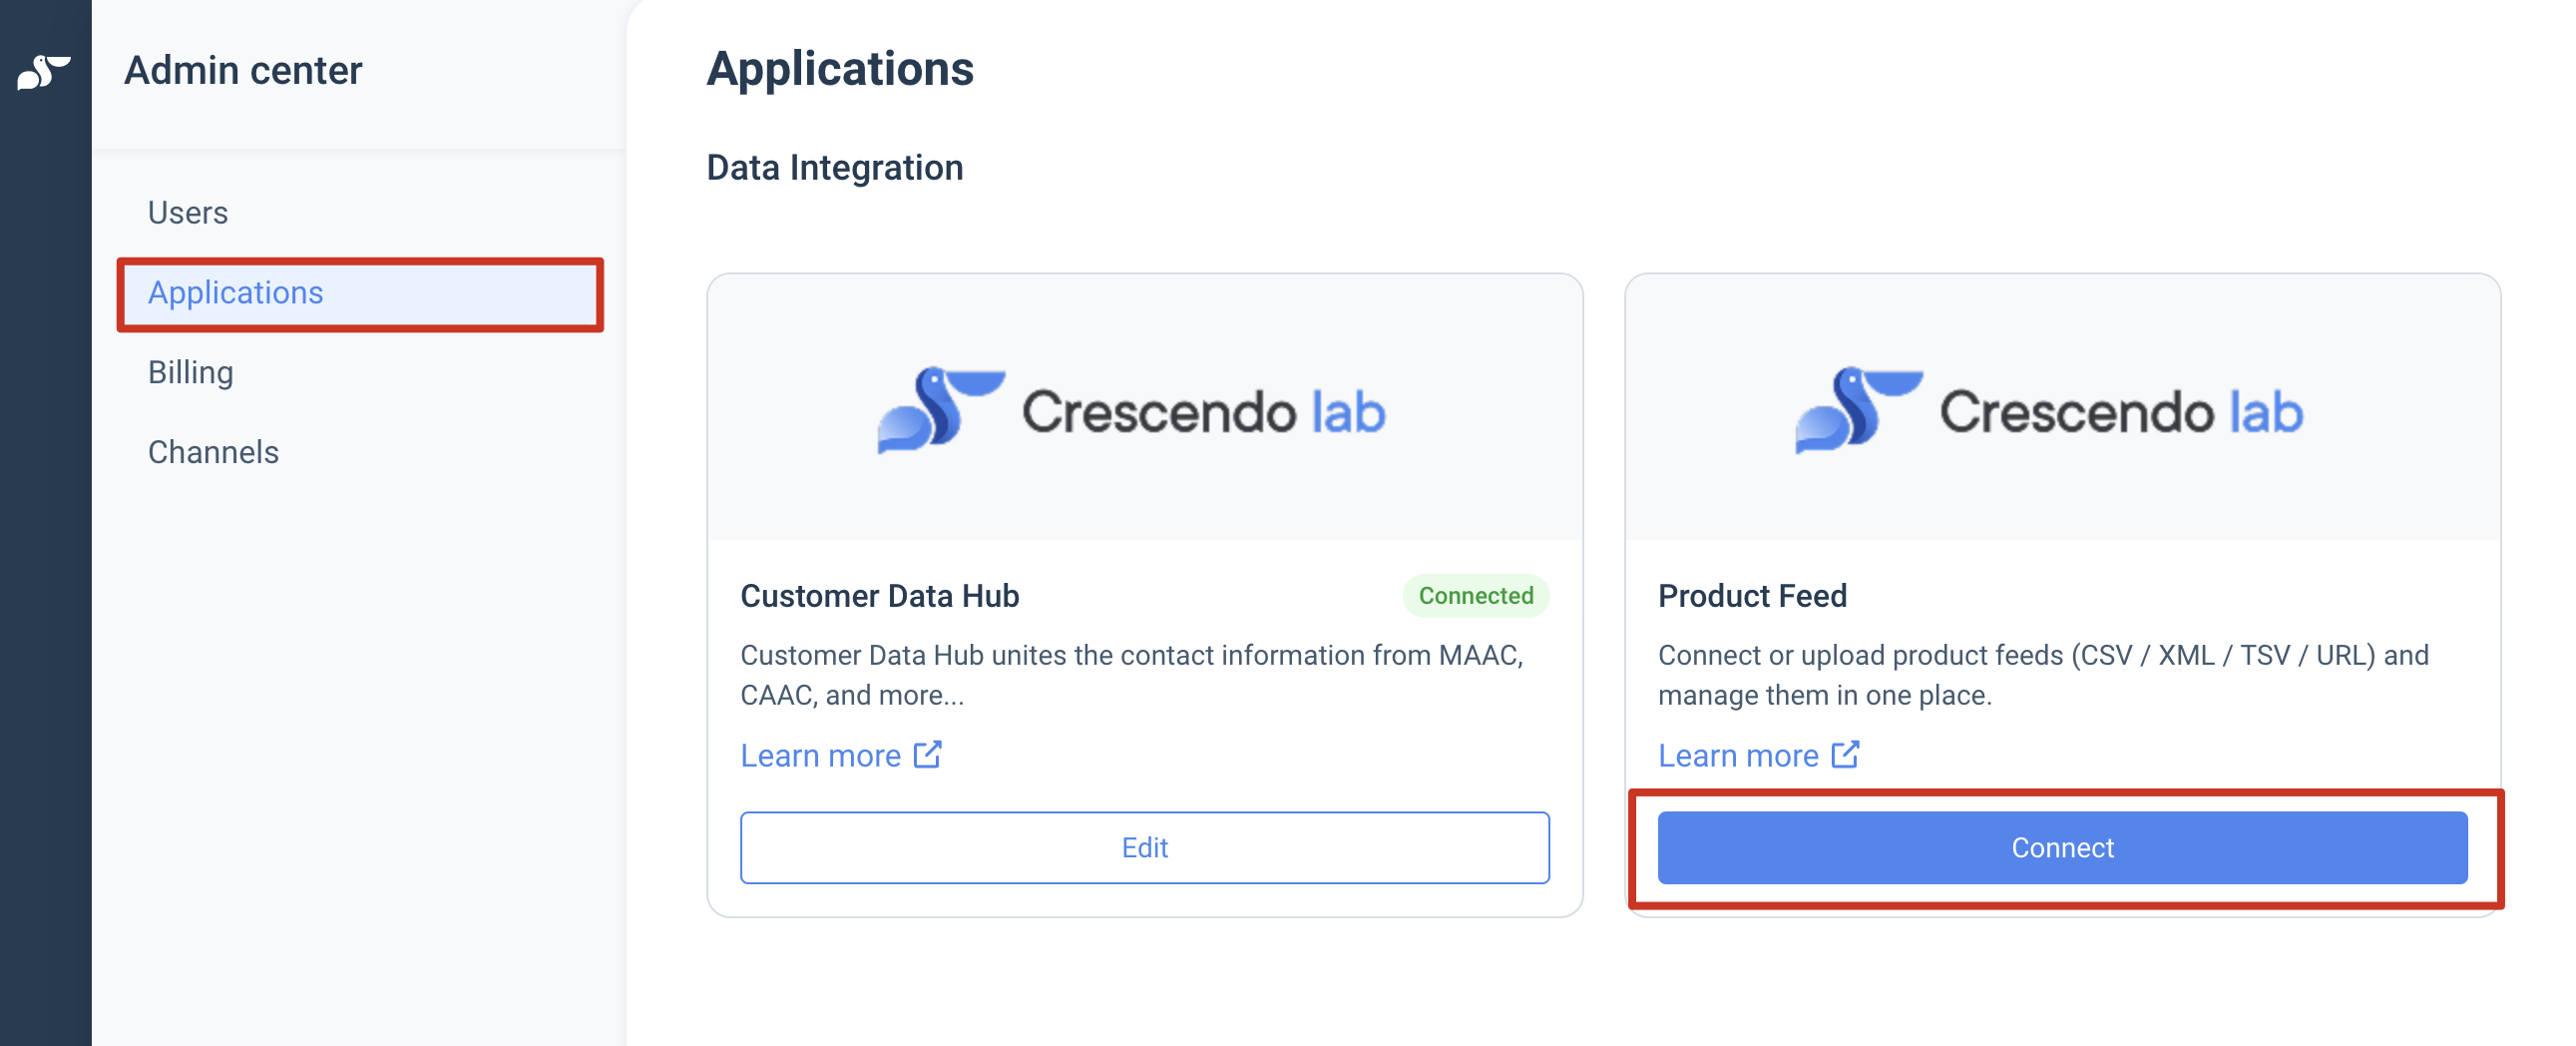Open Learn more for Customer Data Hub
2576x1046 pixels.
tap(822, 755)
